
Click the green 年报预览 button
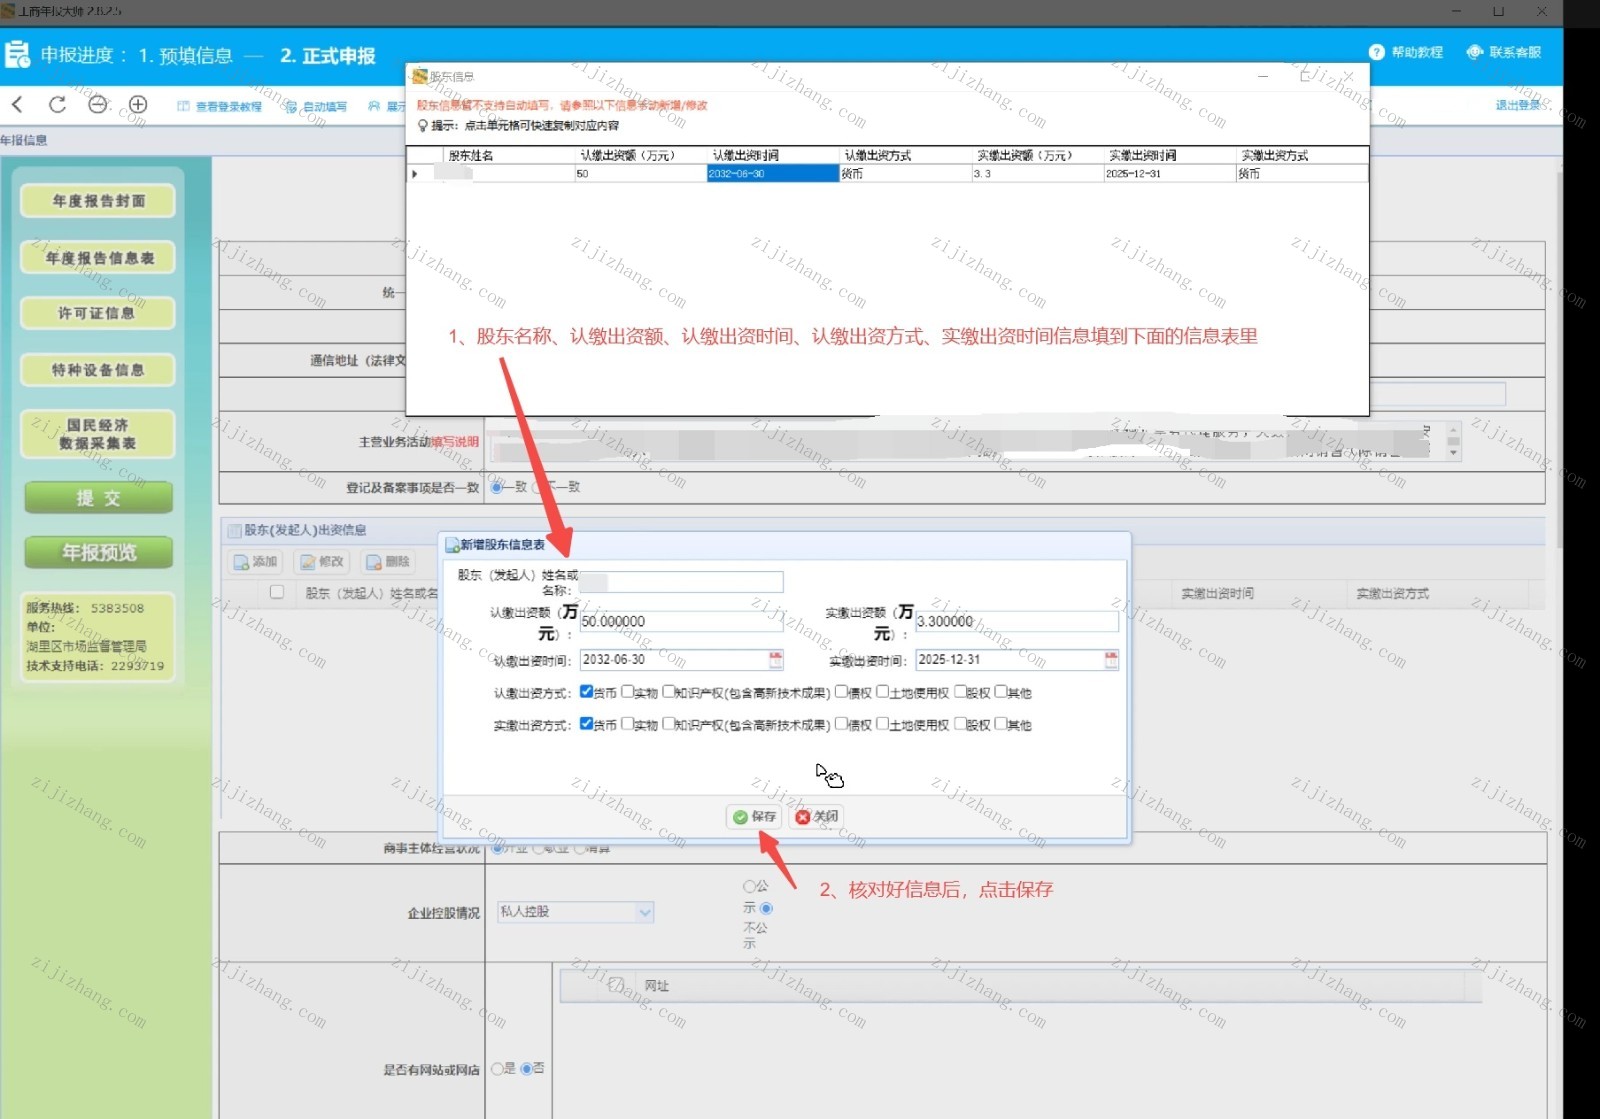98,553
